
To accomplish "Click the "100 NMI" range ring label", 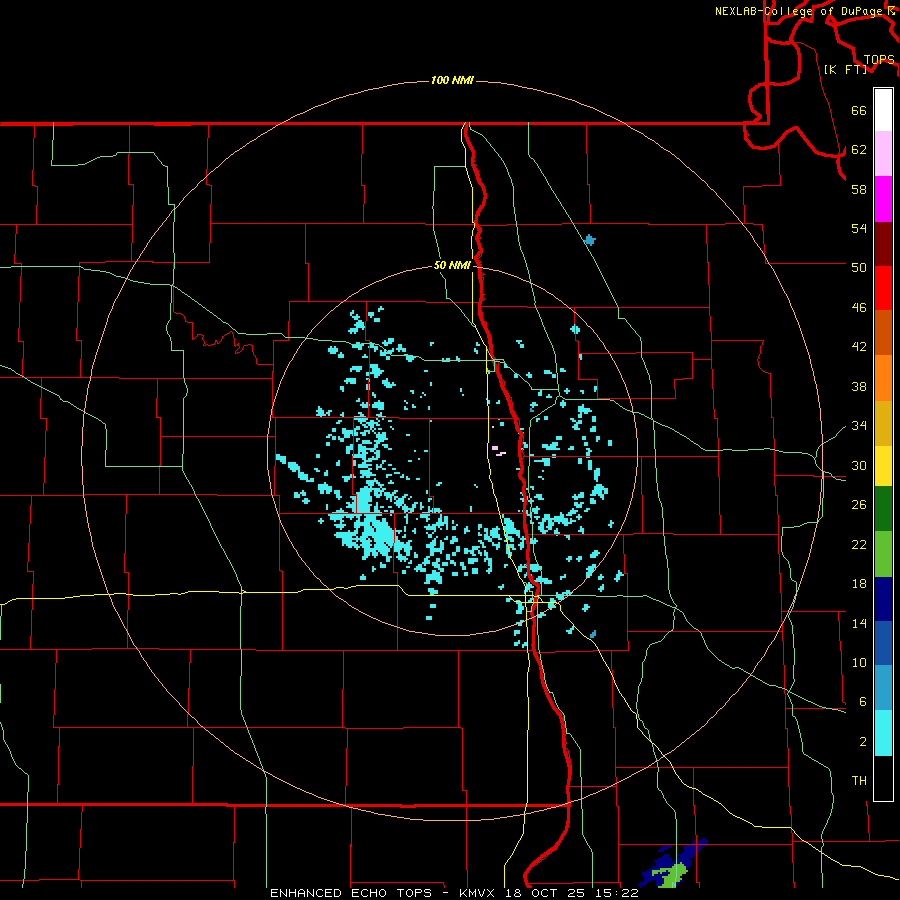I will 452,80.
